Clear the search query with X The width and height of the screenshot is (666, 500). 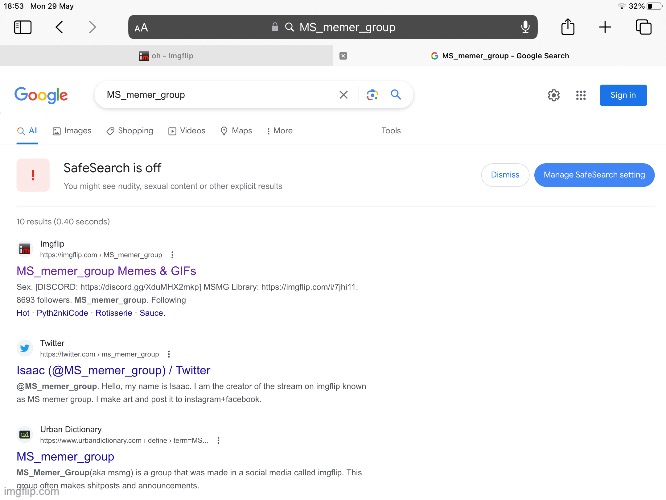(x=344, y=95)
